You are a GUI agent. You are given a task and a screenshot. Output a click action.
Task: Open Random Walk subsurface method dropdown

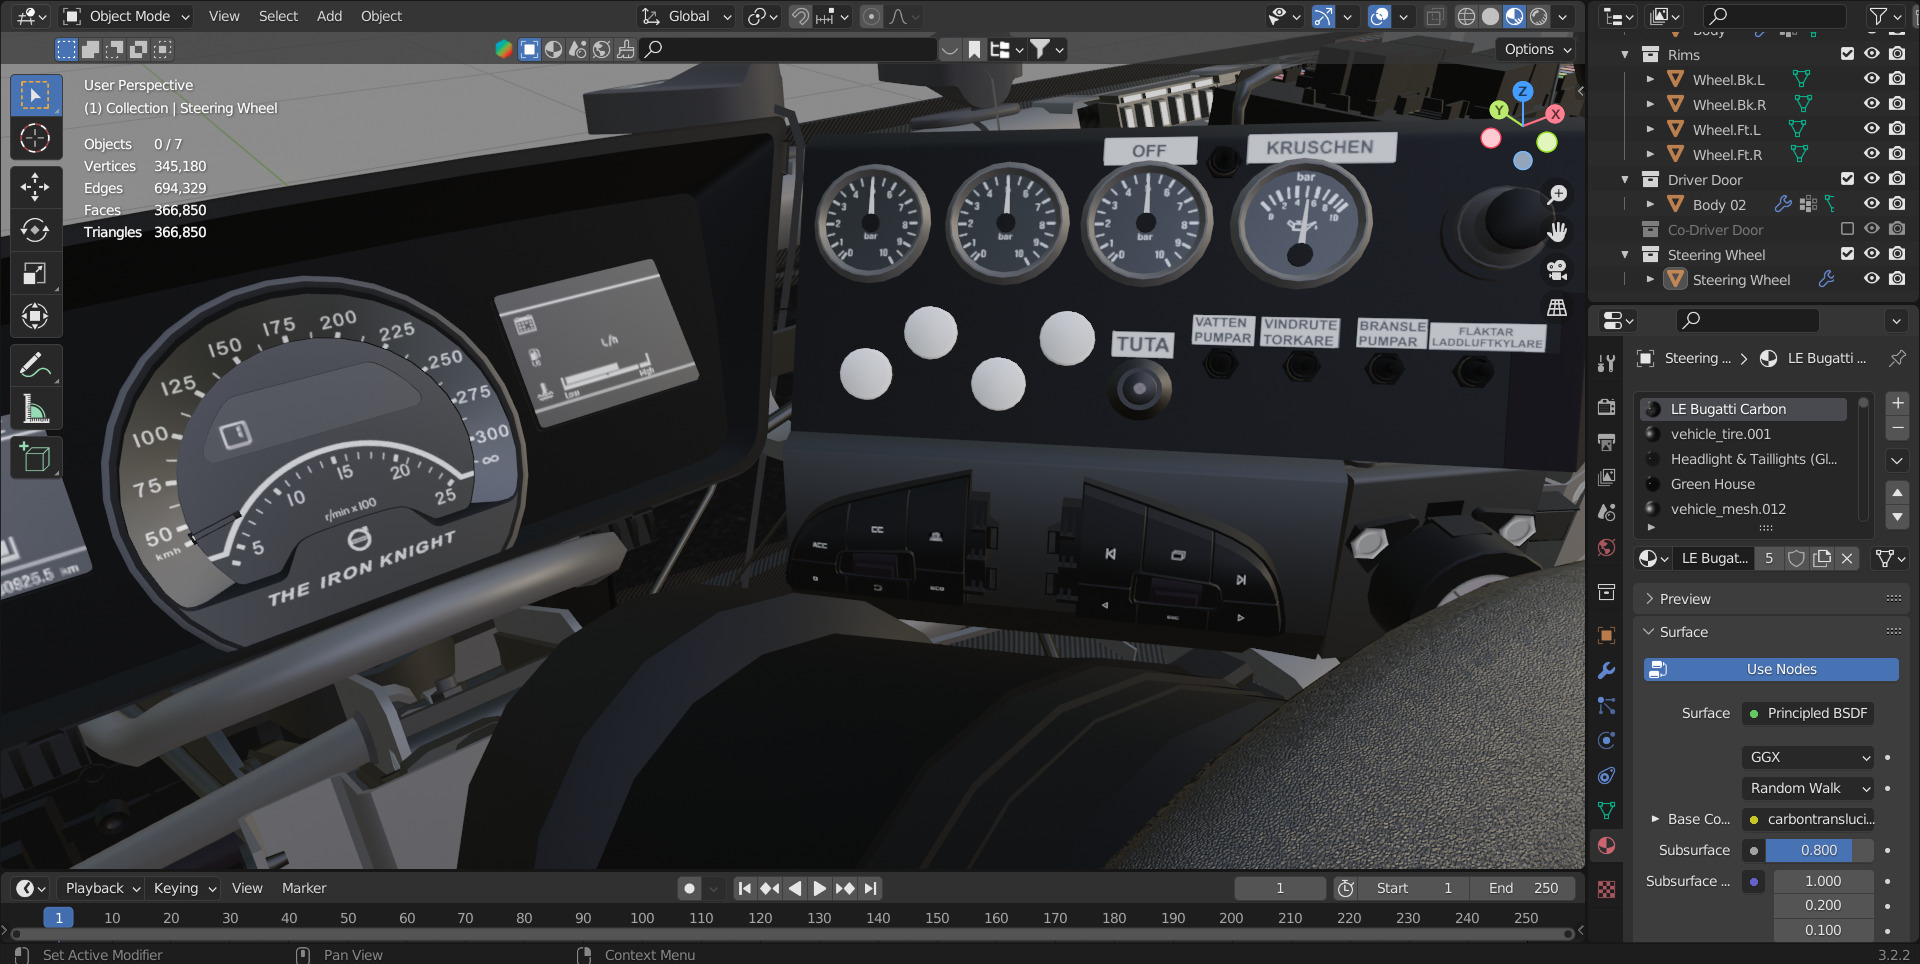1808,788
